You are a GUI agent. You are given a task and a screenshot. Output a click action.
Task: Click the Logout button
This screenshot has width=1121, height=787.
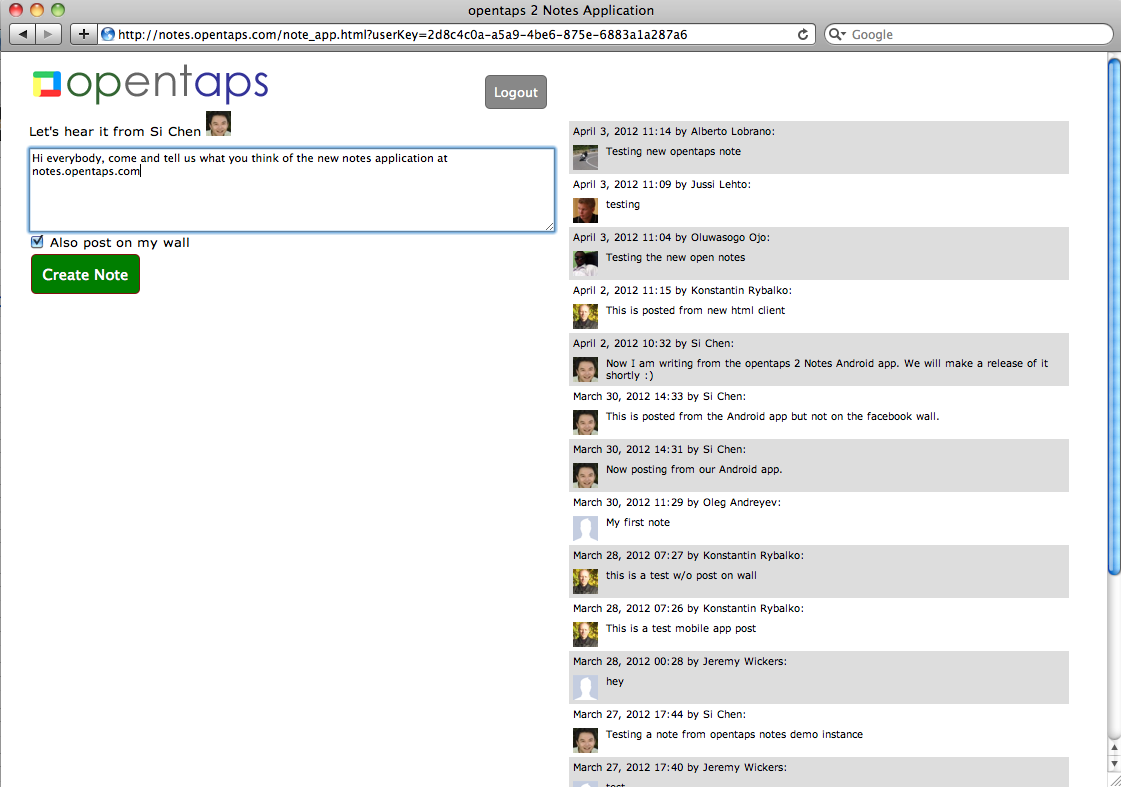515,92
